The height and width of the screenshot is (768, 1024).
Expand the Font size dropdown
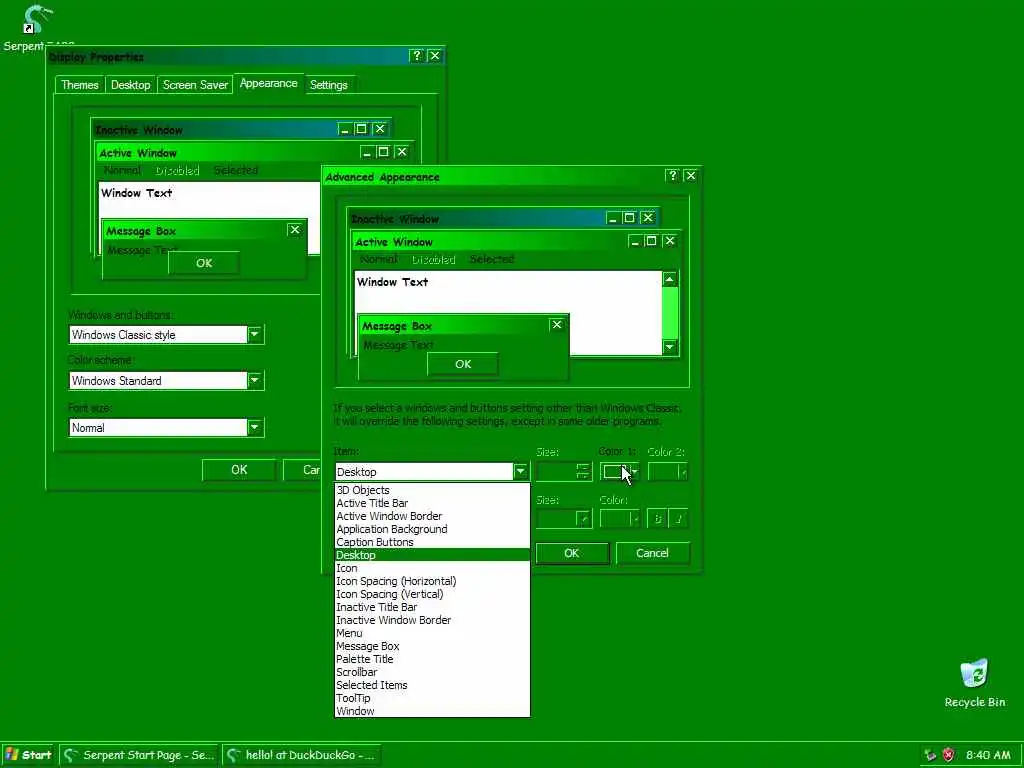pyautogui.click(x=255, y=428)
